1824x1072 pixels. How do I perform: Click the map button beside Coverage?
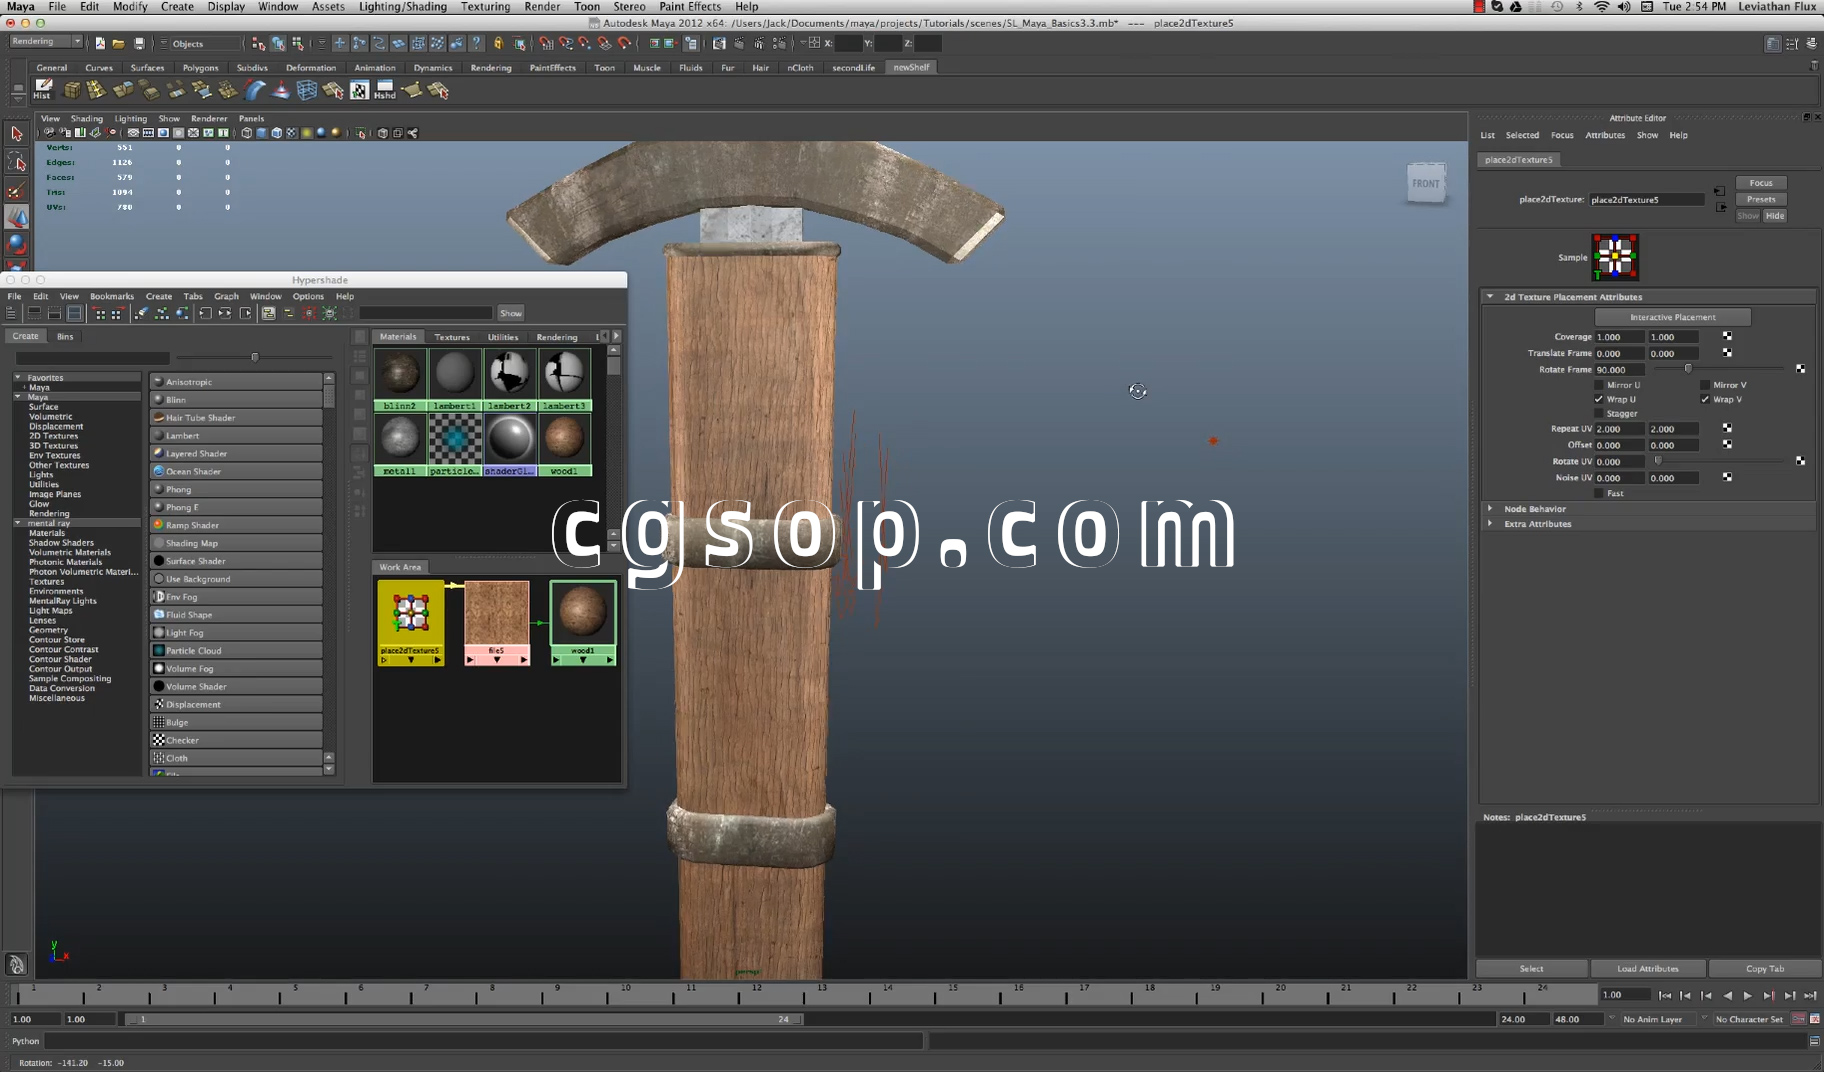[1727, 337]
